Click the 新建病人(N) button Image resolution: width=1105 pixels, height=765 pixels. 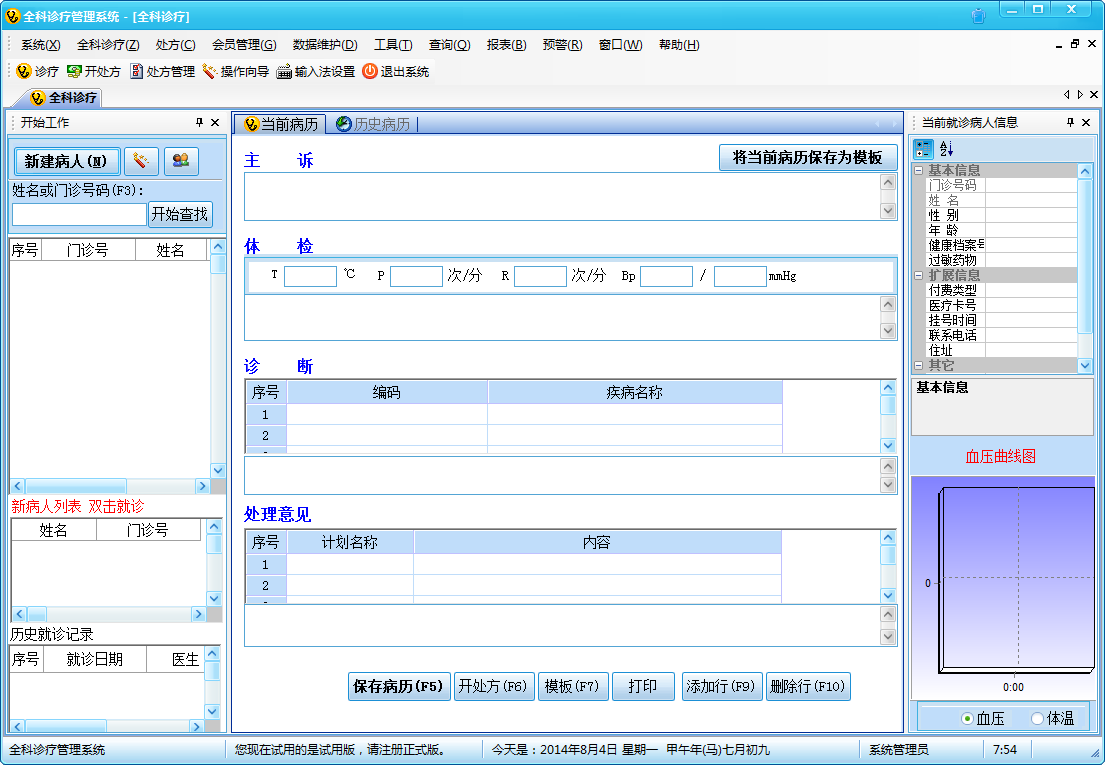point(67,161)
